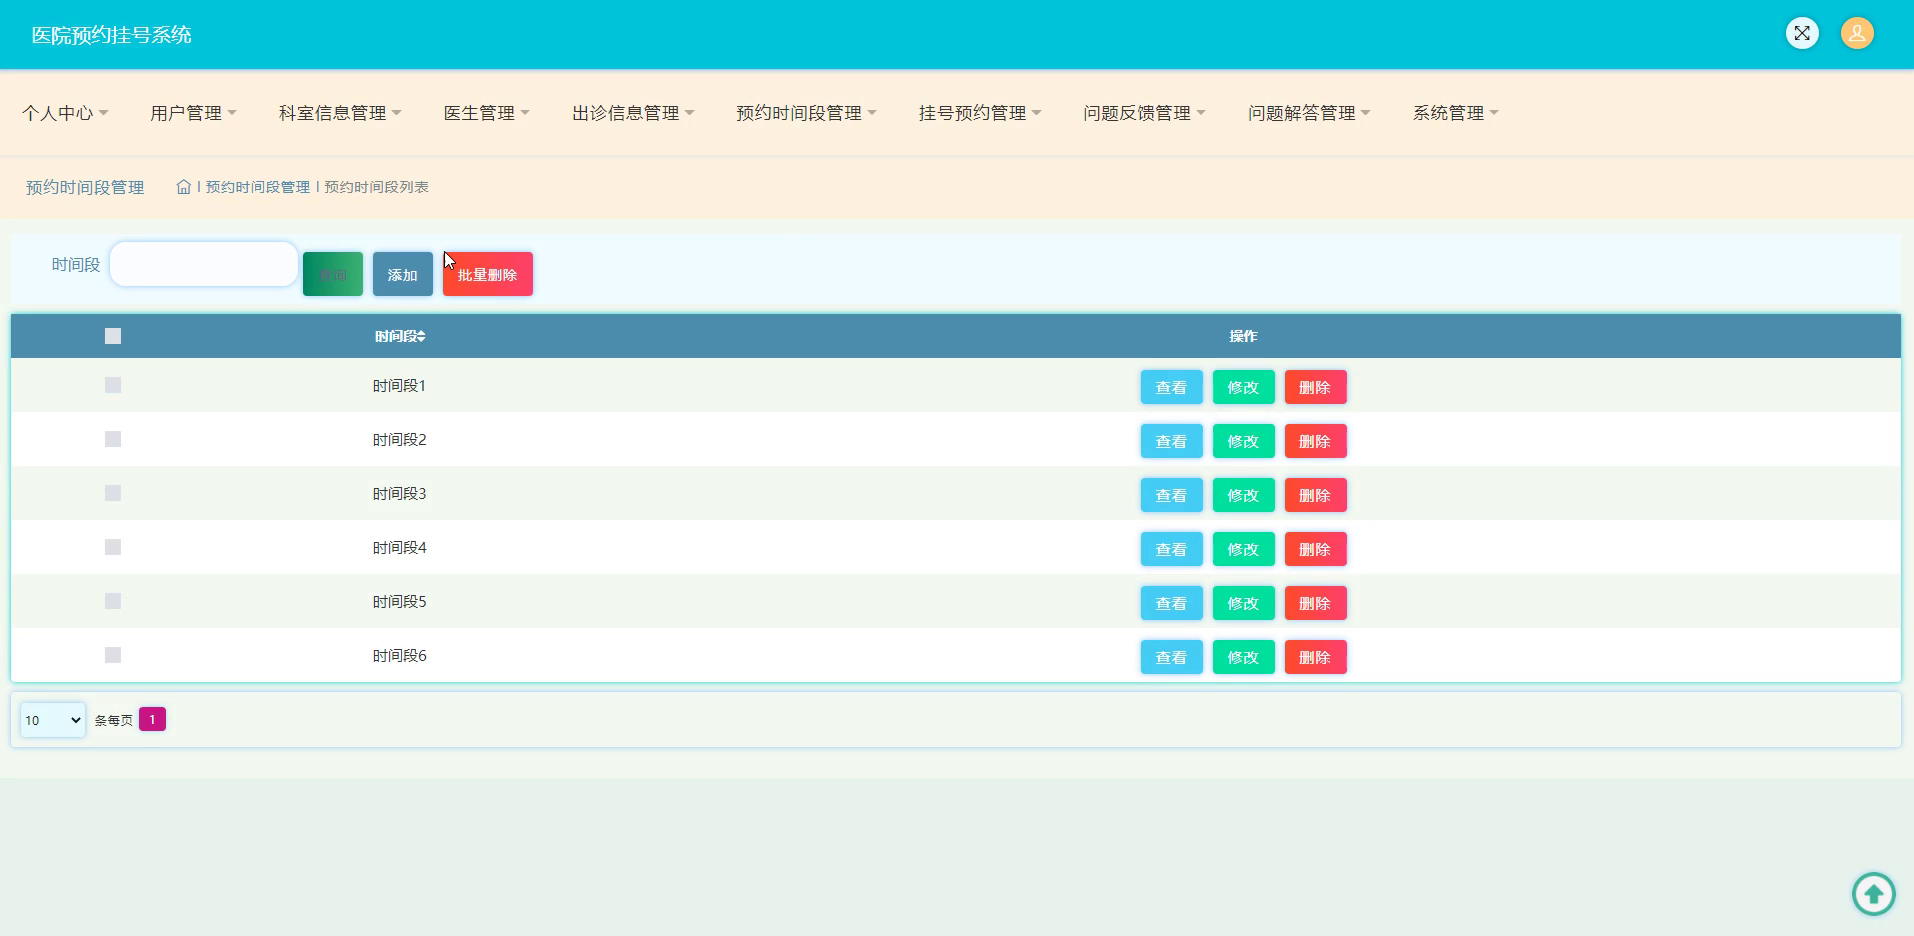Check the box for 时间段4
This screenshot has height=936, width=1914.
tap(113, 547)
